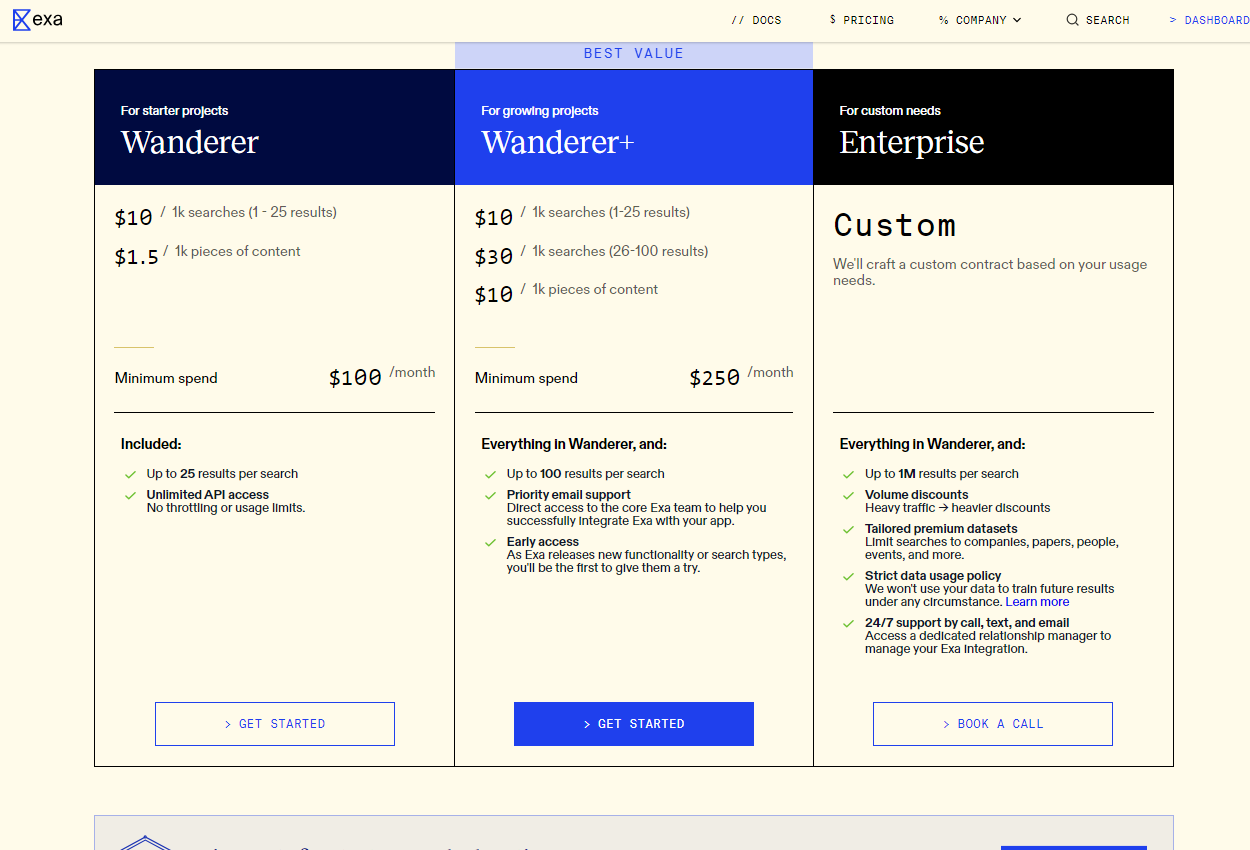Image resolution: width=1250 pixels, height=850 pixels.
Task: Click 'Unlimited API access' feature text
Action: click(208, 495)
